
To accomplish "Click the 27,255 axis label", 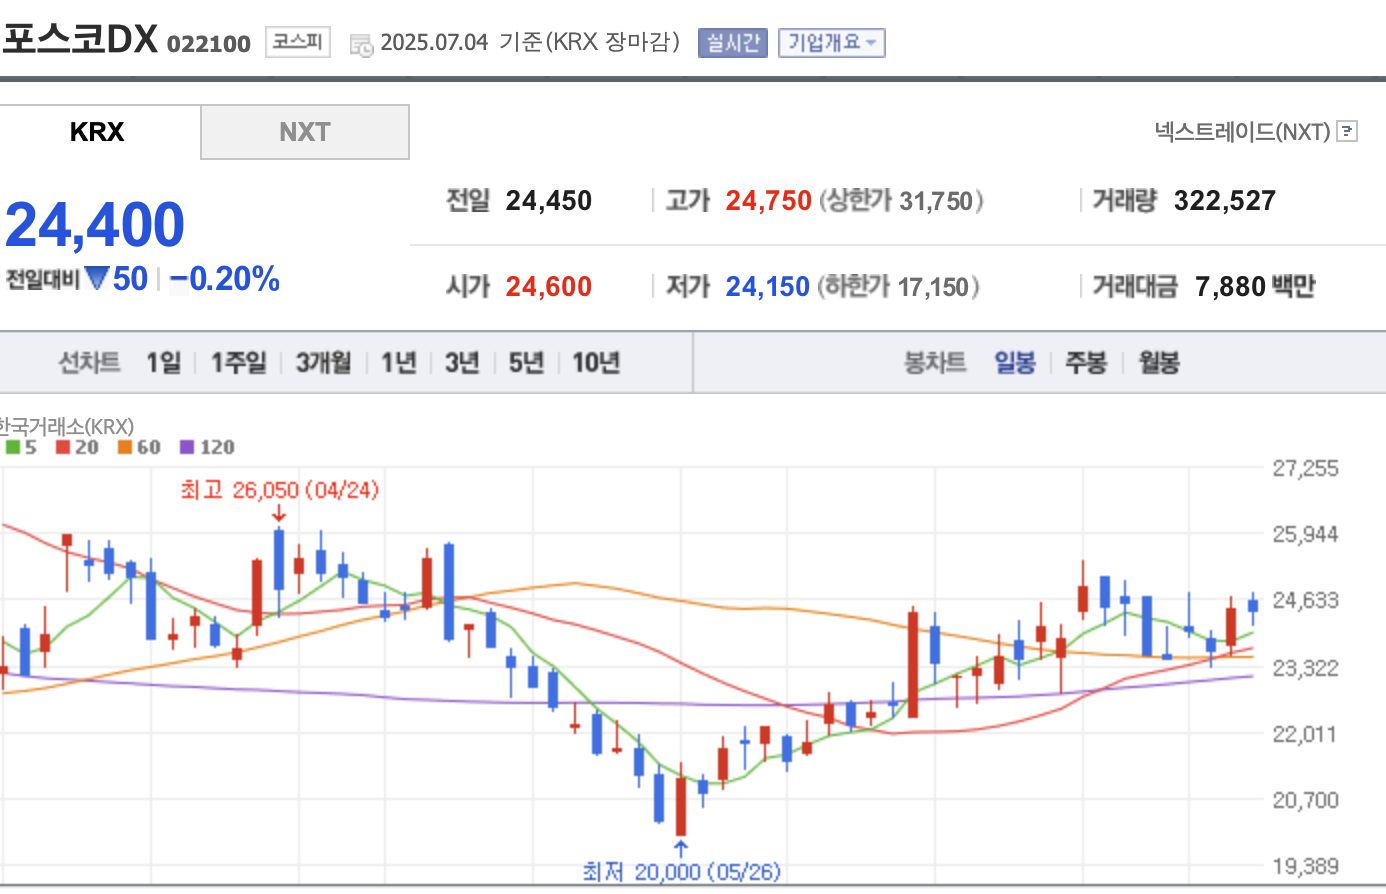I will click(x=1305, y=468).
